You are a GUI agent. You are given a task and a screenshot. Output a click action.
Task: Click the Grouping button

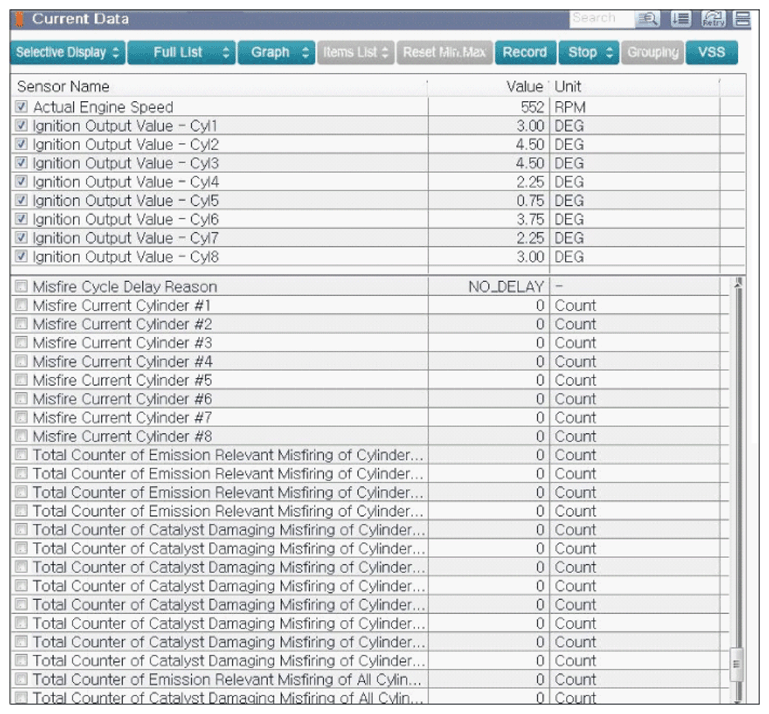point(653,52)
